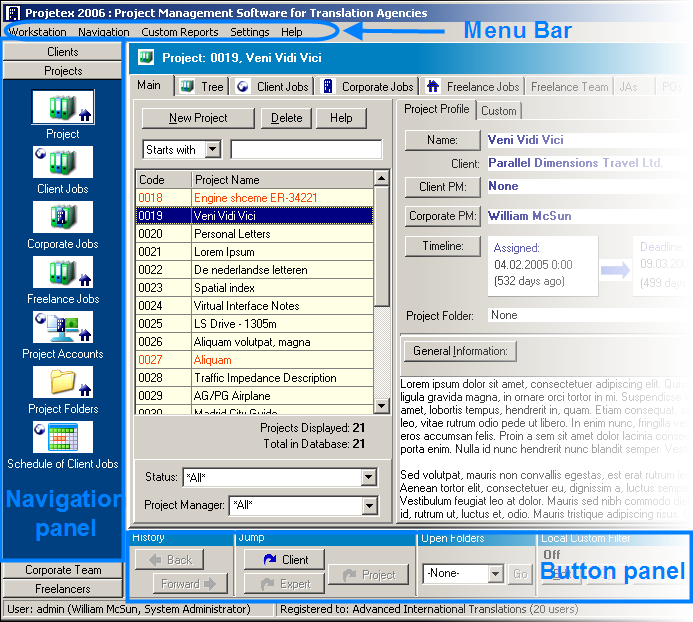
Task: Select project 0022 De nederlandse letteren
Action: 255,270
